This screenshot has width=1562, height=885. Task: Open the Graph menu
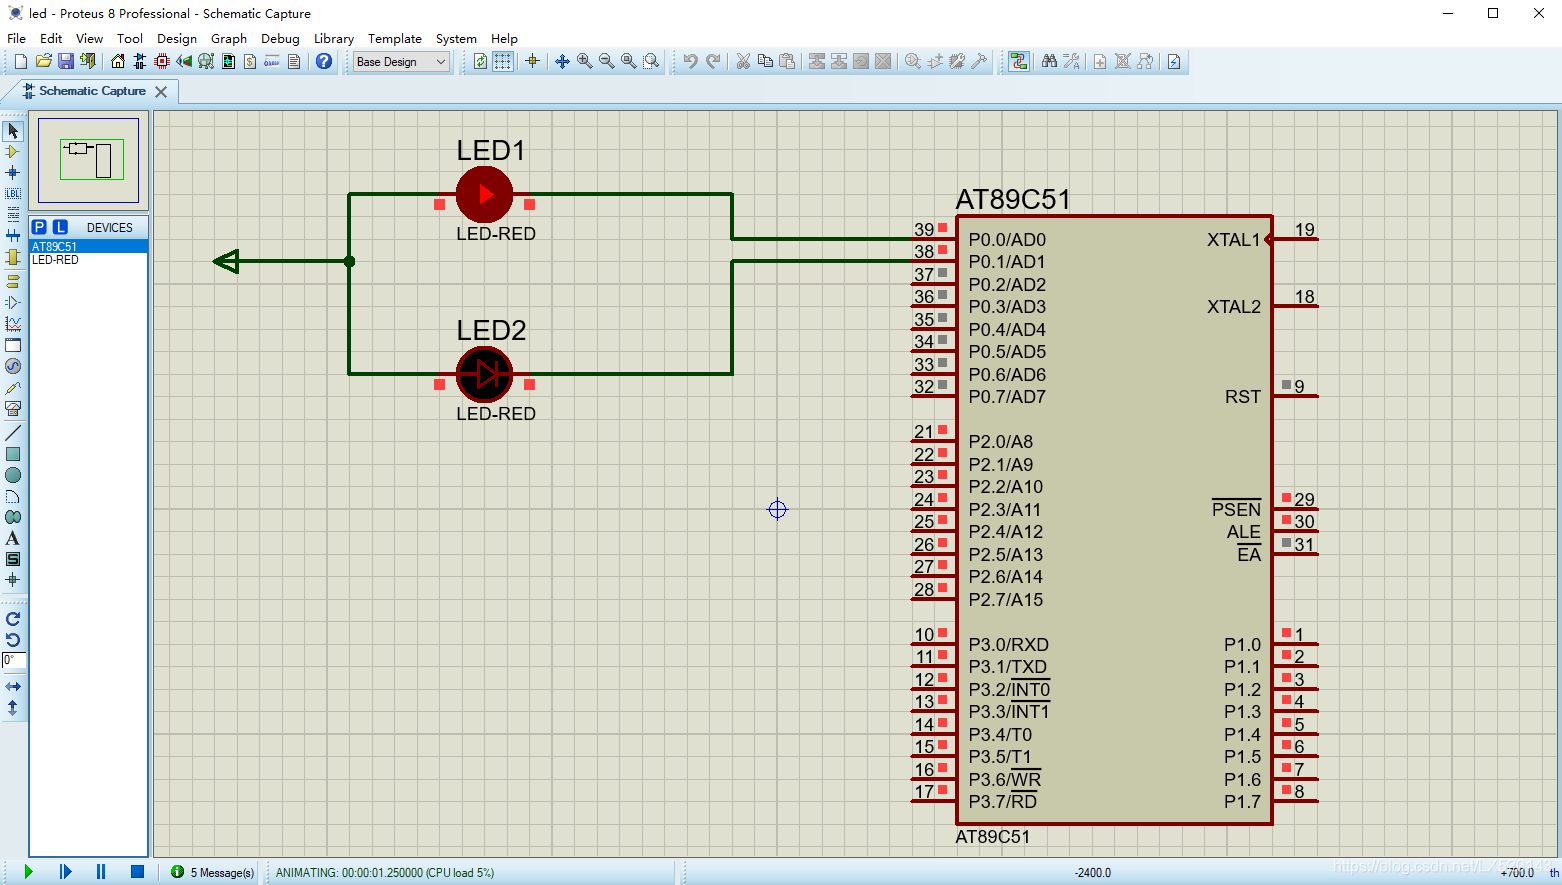point(229,38)
